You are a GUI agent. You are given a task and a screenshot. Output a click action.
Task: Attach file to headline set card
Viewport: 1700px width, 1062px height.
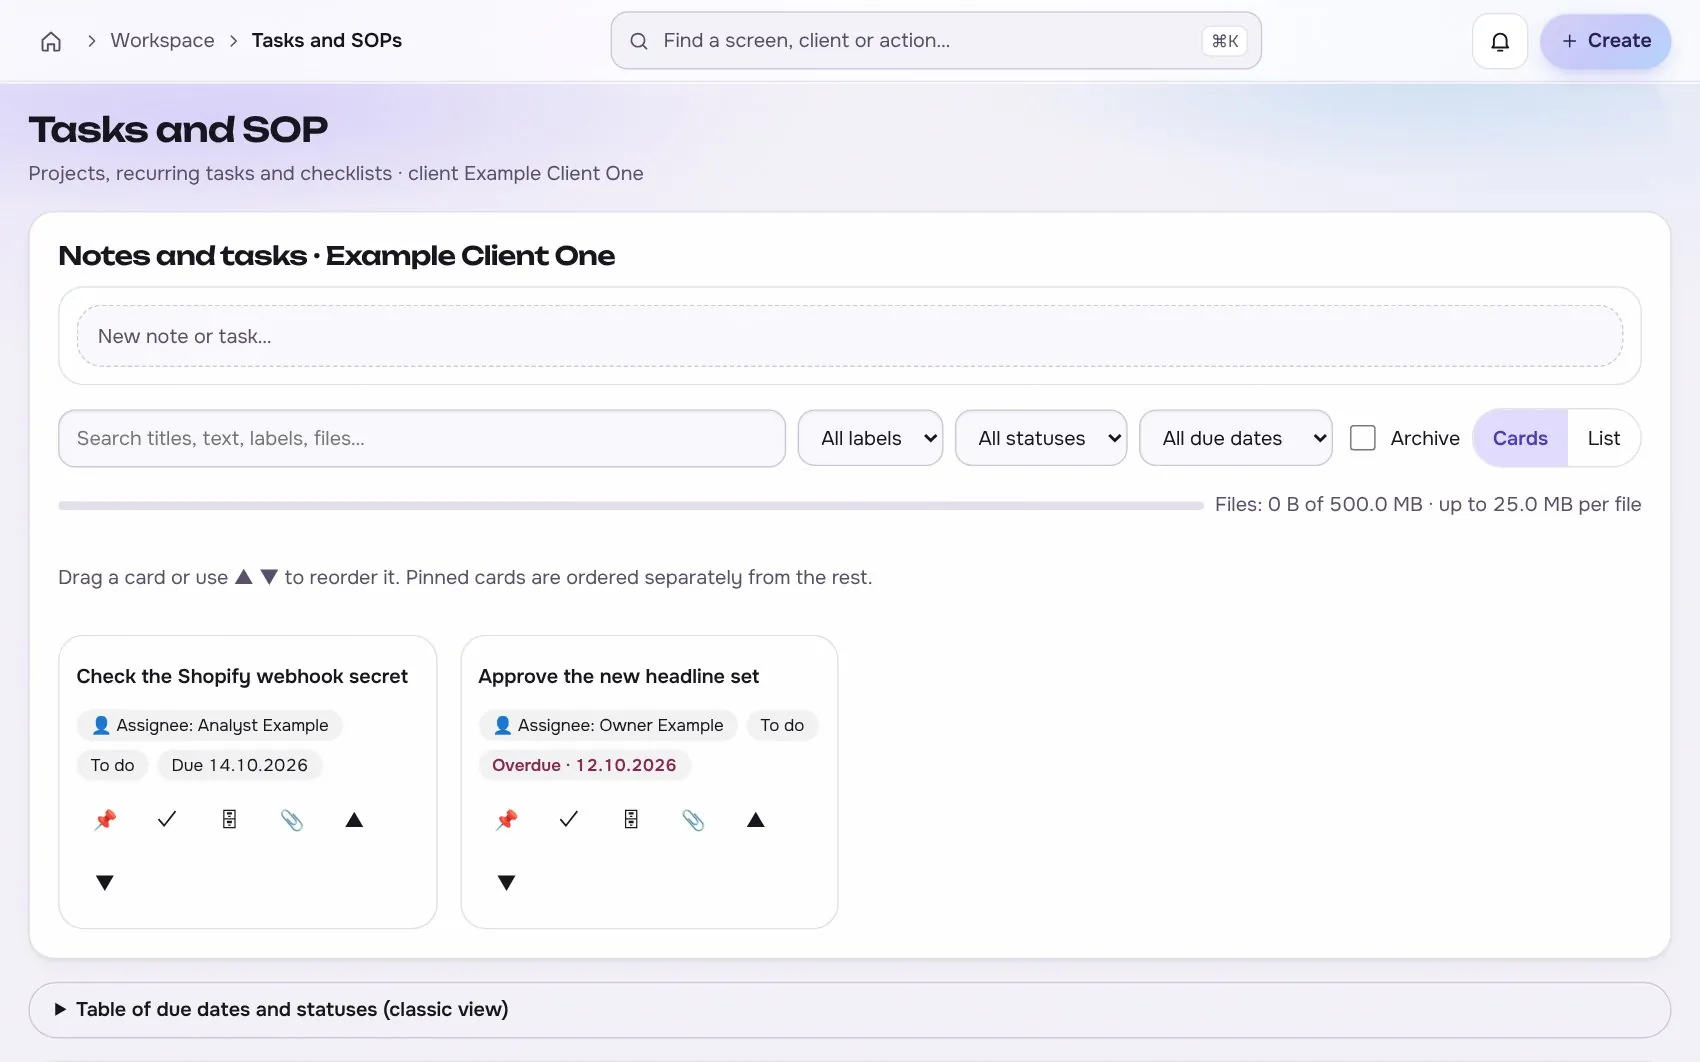point(693,820)
